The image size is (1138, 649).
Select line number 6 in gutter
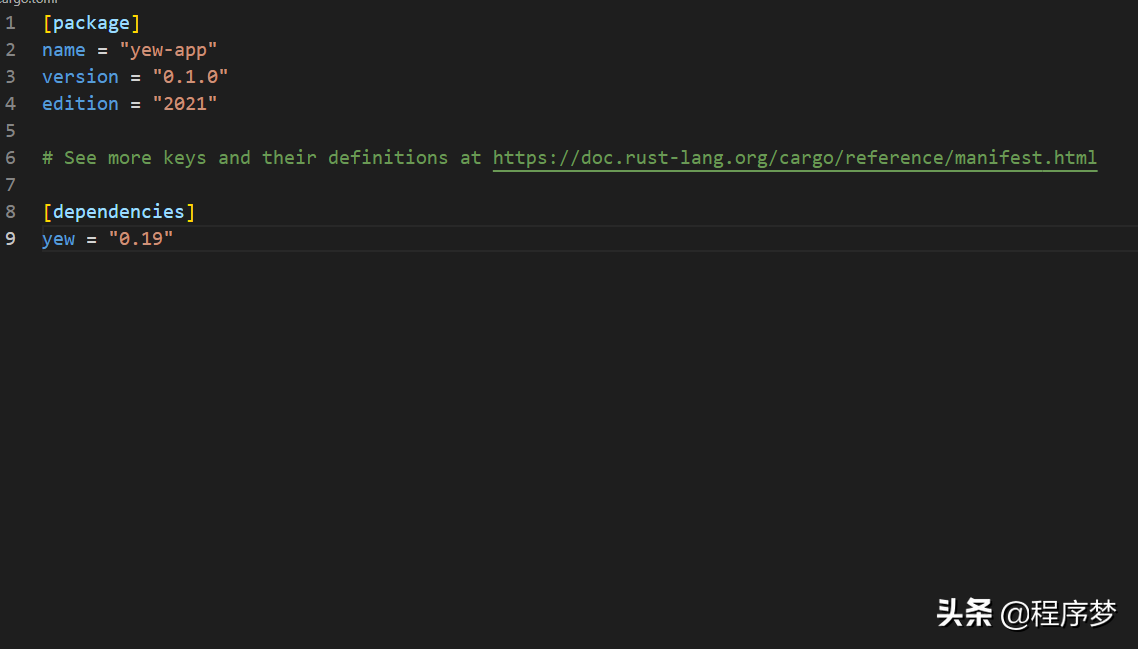[x=10, y=158]
